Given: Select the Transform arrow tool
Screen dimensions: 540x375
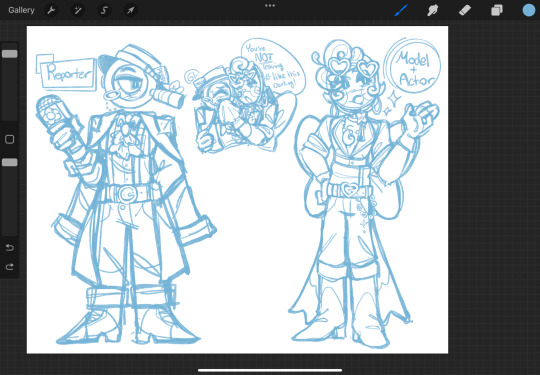Looking at the screenshot, I should (131, 10).
